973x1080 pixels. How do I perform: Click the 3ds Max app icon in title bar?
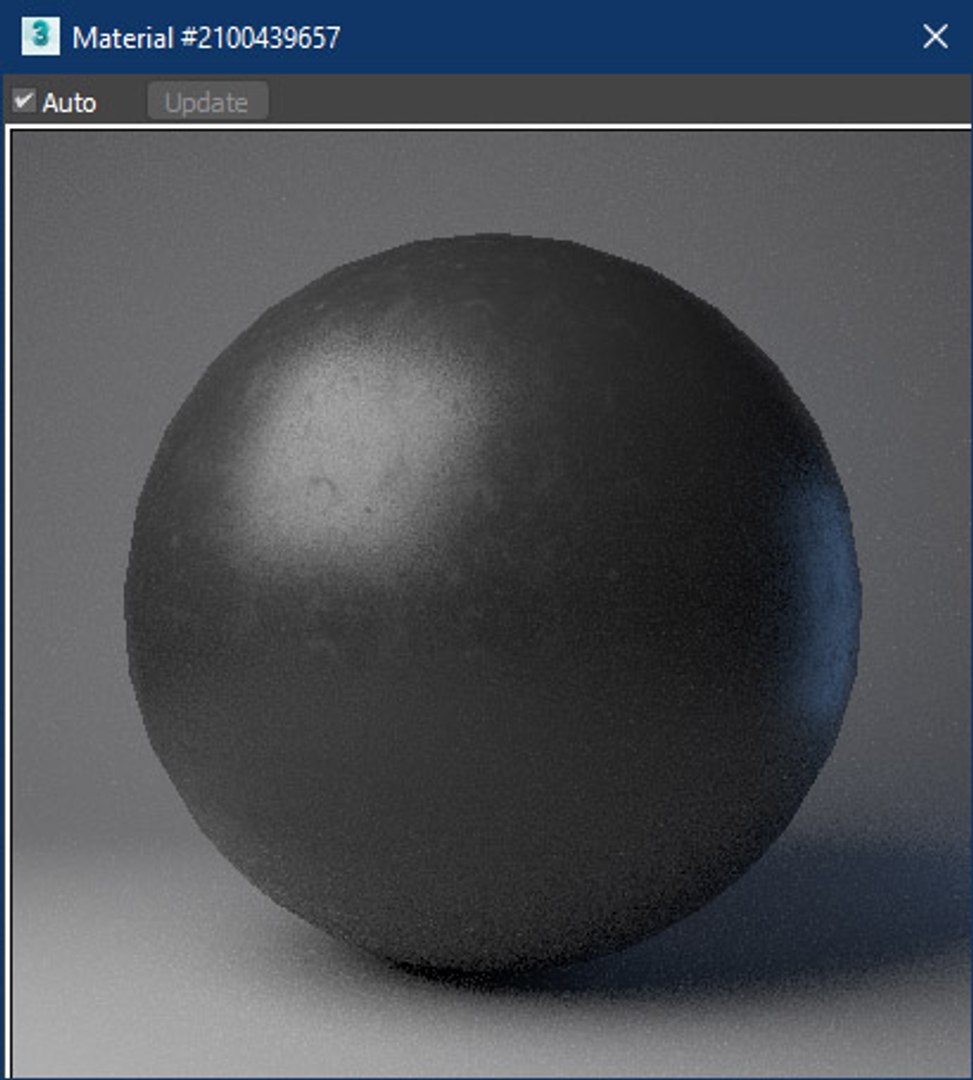[40, 36]
